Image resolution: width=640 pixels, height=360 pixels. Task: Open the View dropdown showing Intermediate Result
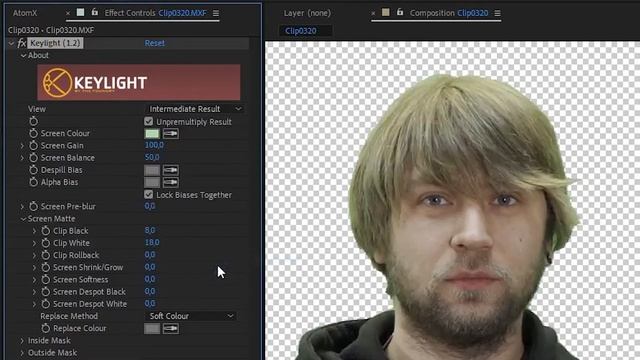click(x=195, y=109)
